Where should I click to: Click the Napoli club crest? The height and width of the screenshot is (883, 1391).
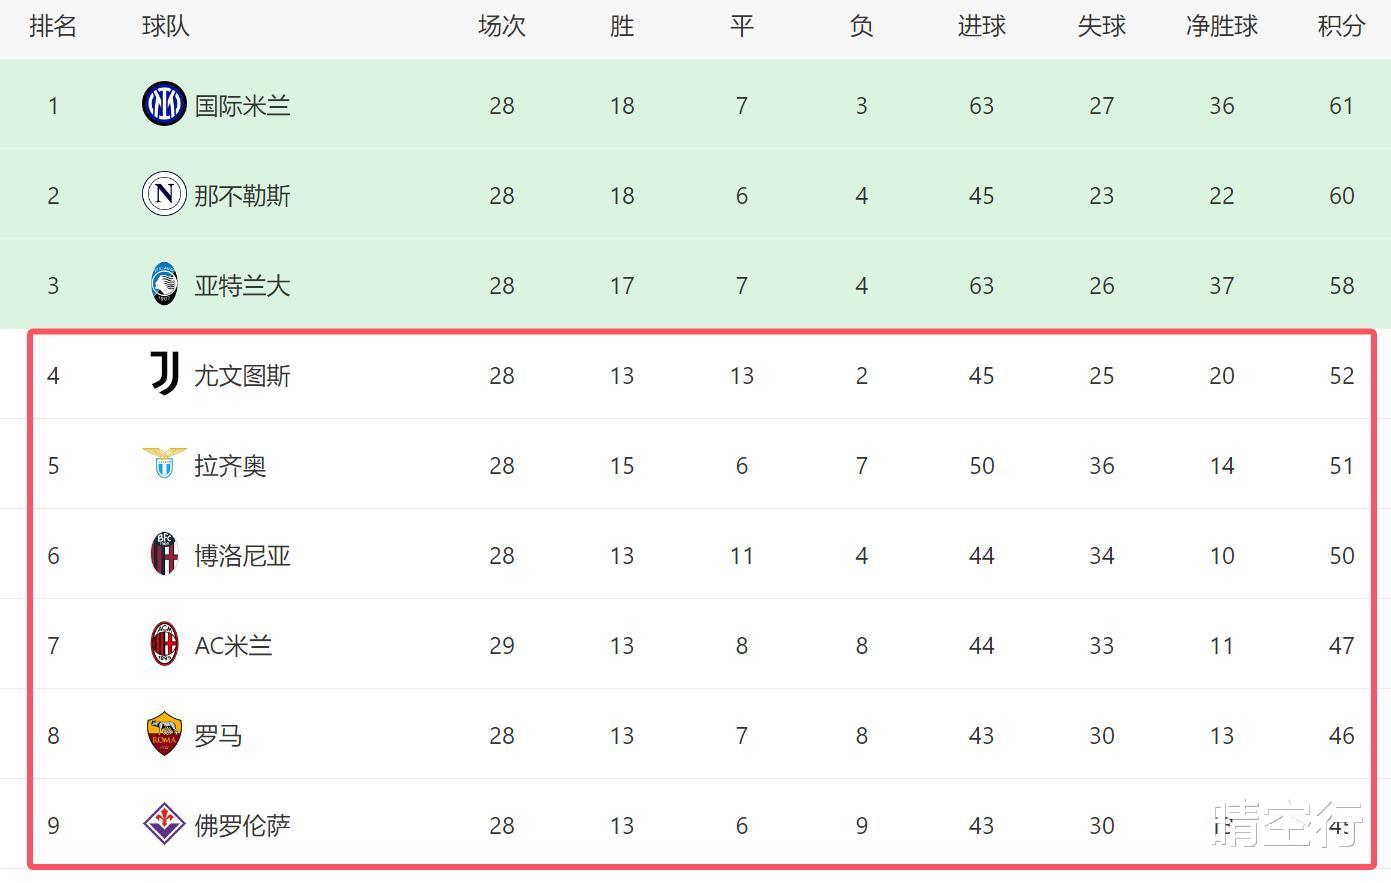(164, 195)
